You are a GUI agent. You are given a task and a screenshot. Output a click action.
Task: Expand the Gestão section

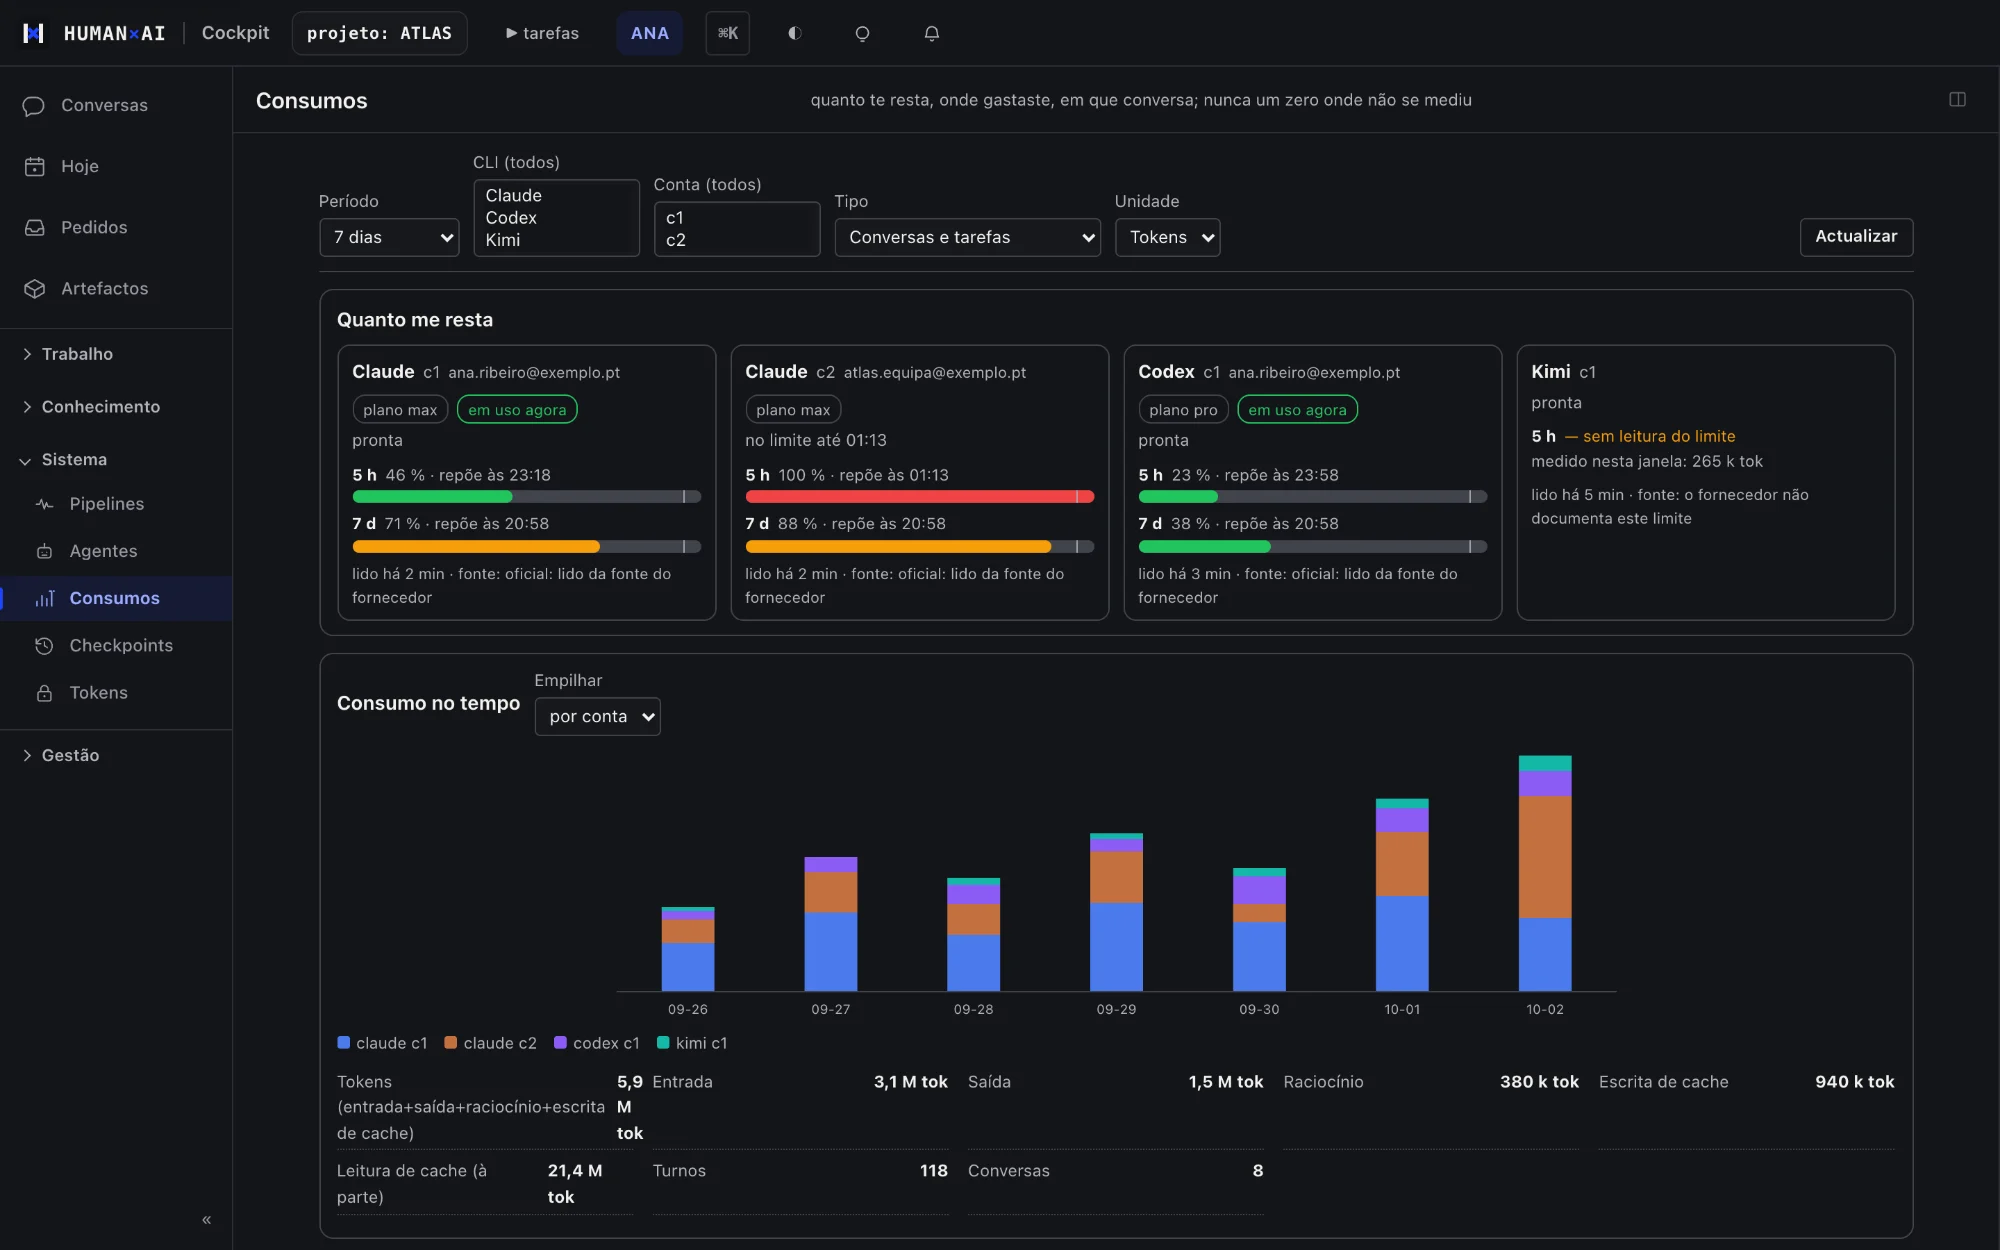click(116, 755)
